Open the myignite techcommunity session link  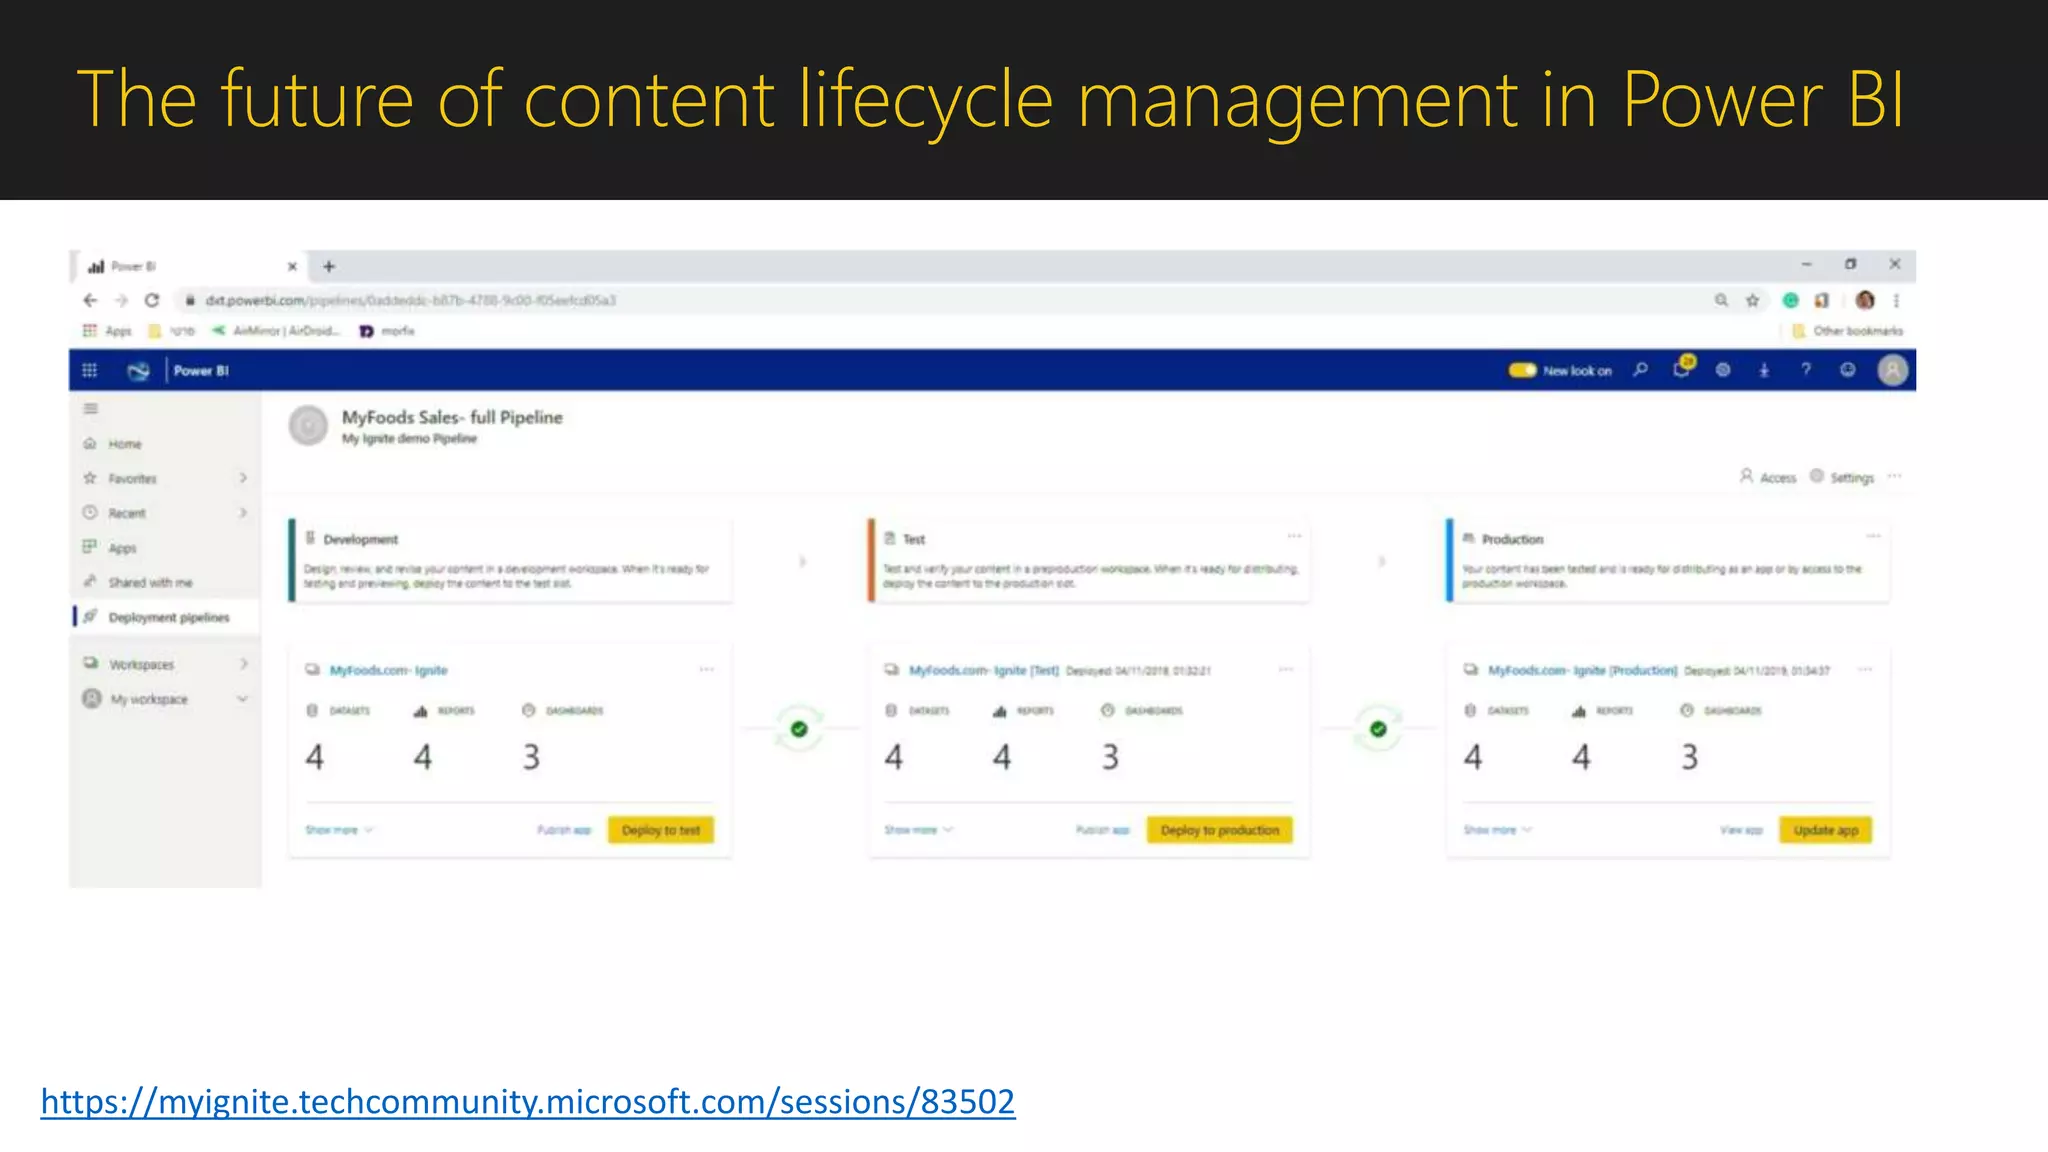(x=528, y=1102)
